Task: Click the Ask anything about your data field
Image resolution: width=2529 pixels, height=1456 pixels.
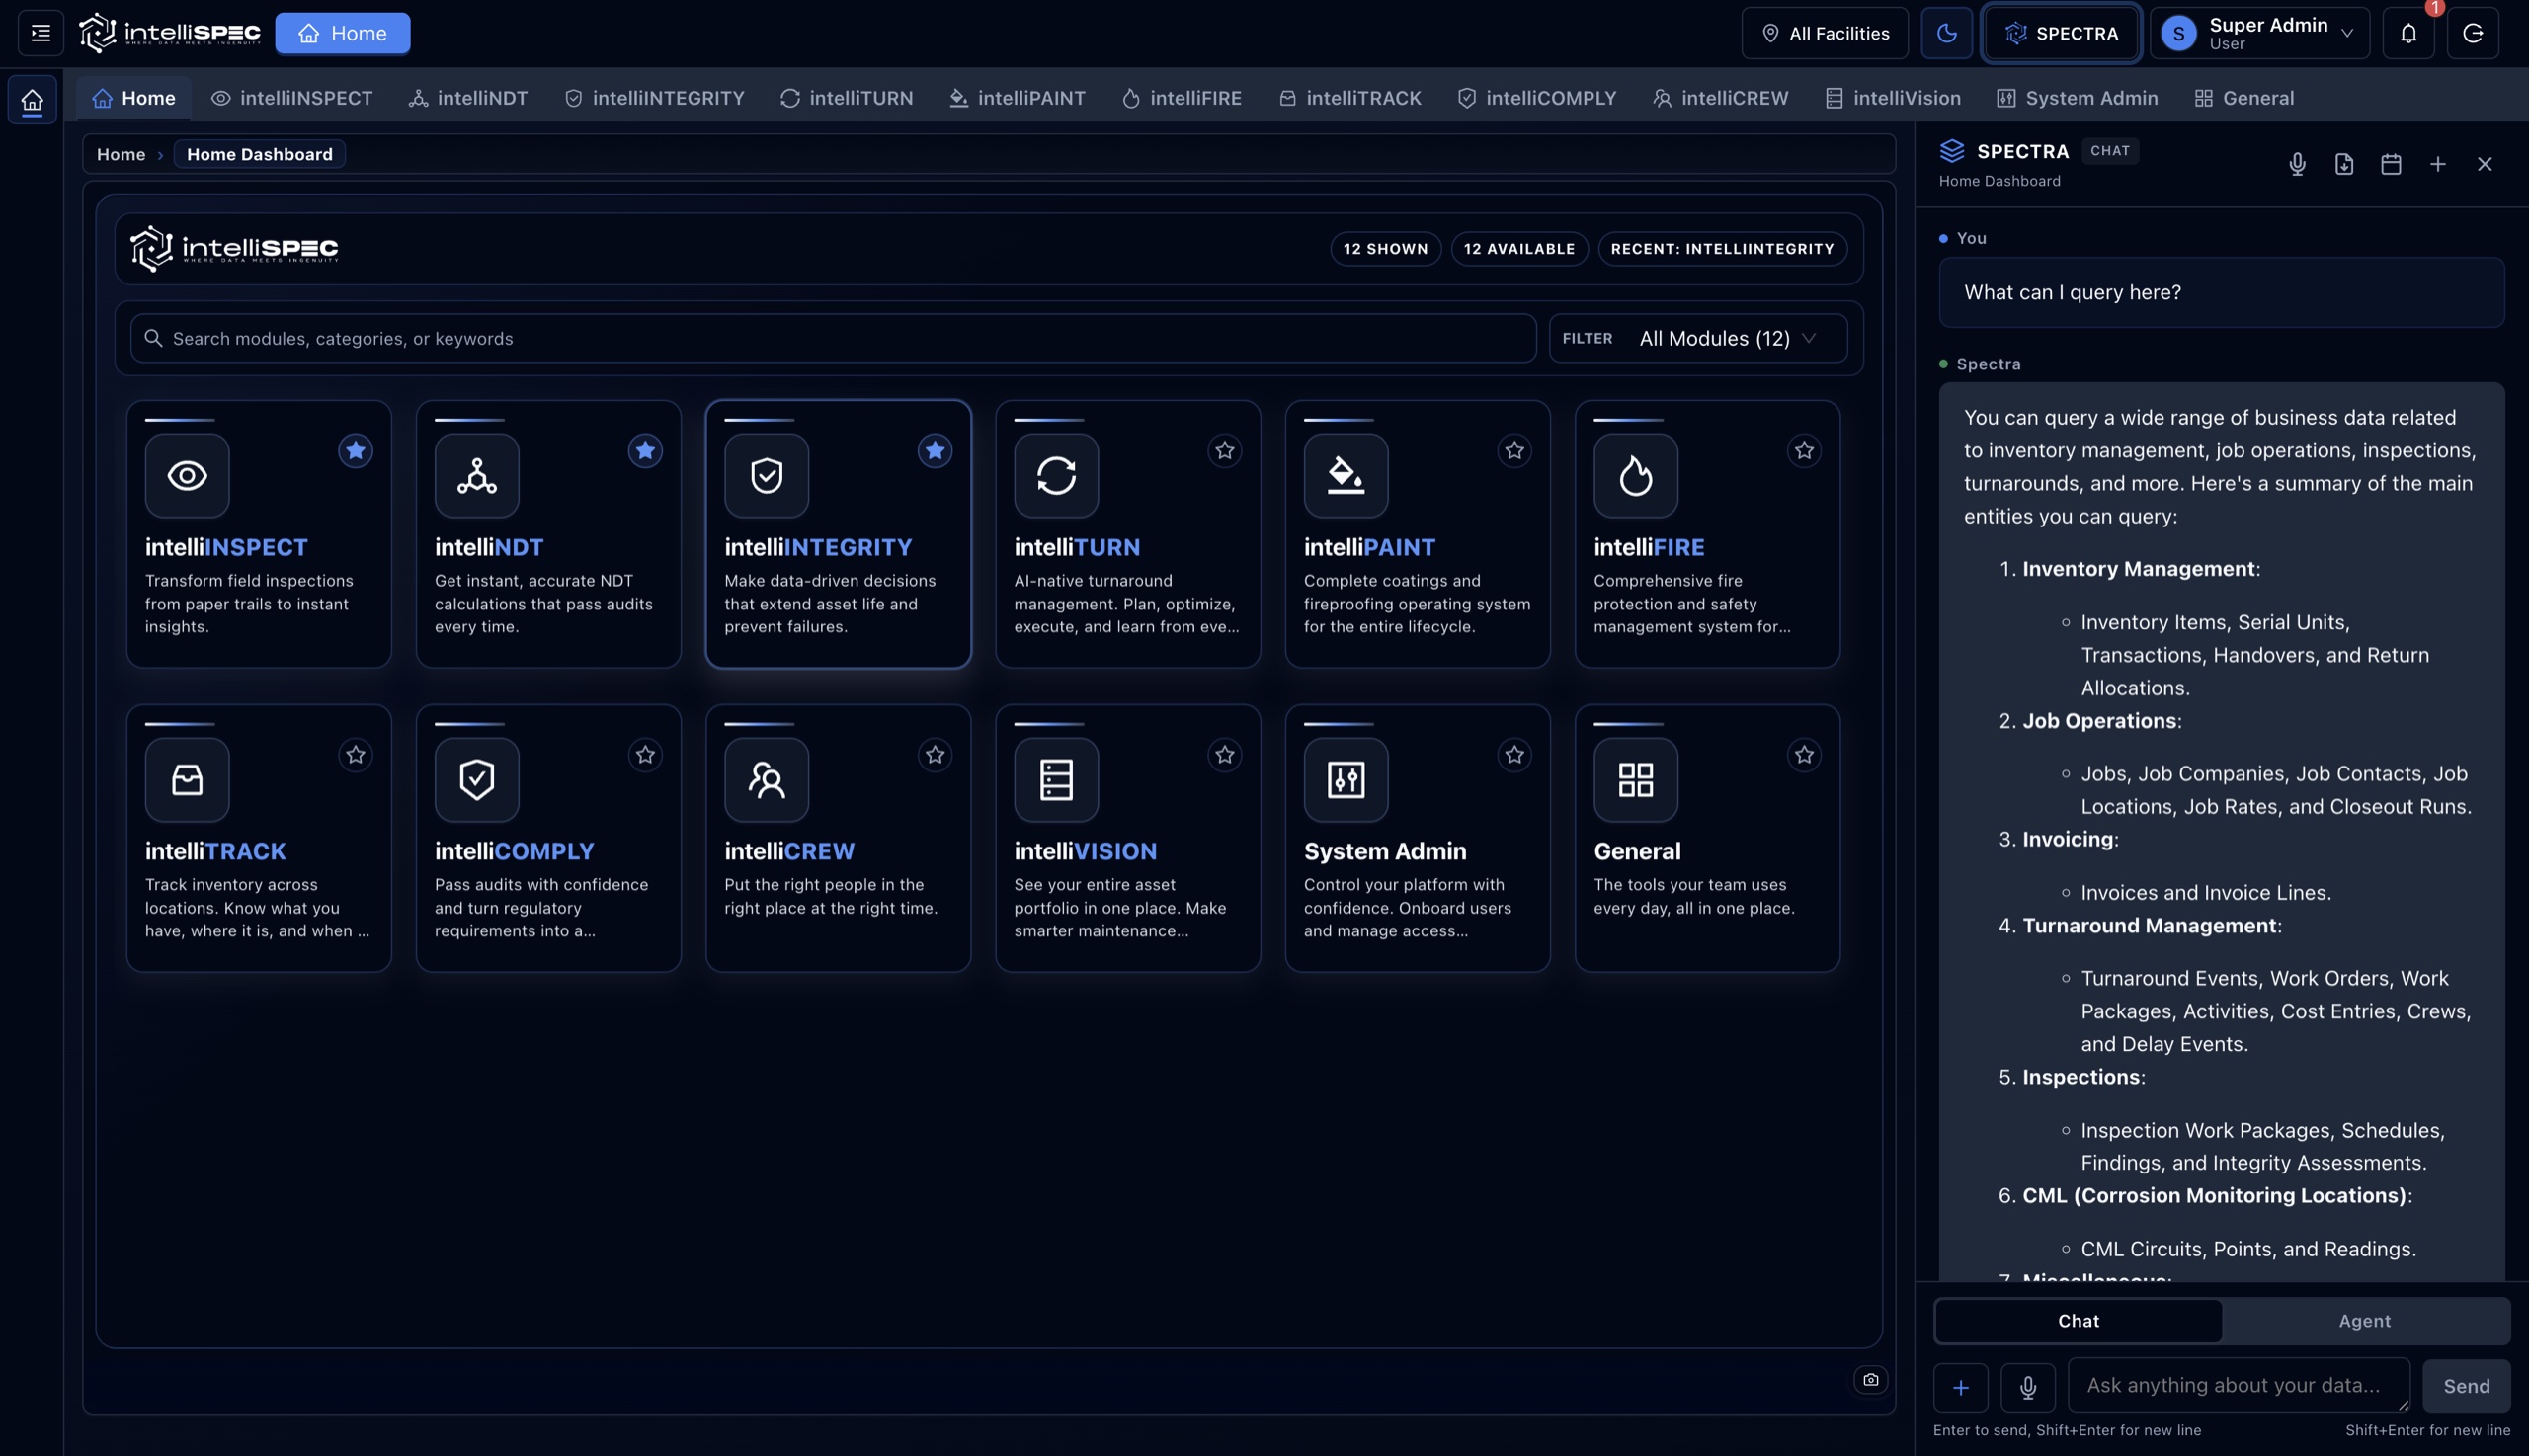Action: [x=2238, y=1385]
